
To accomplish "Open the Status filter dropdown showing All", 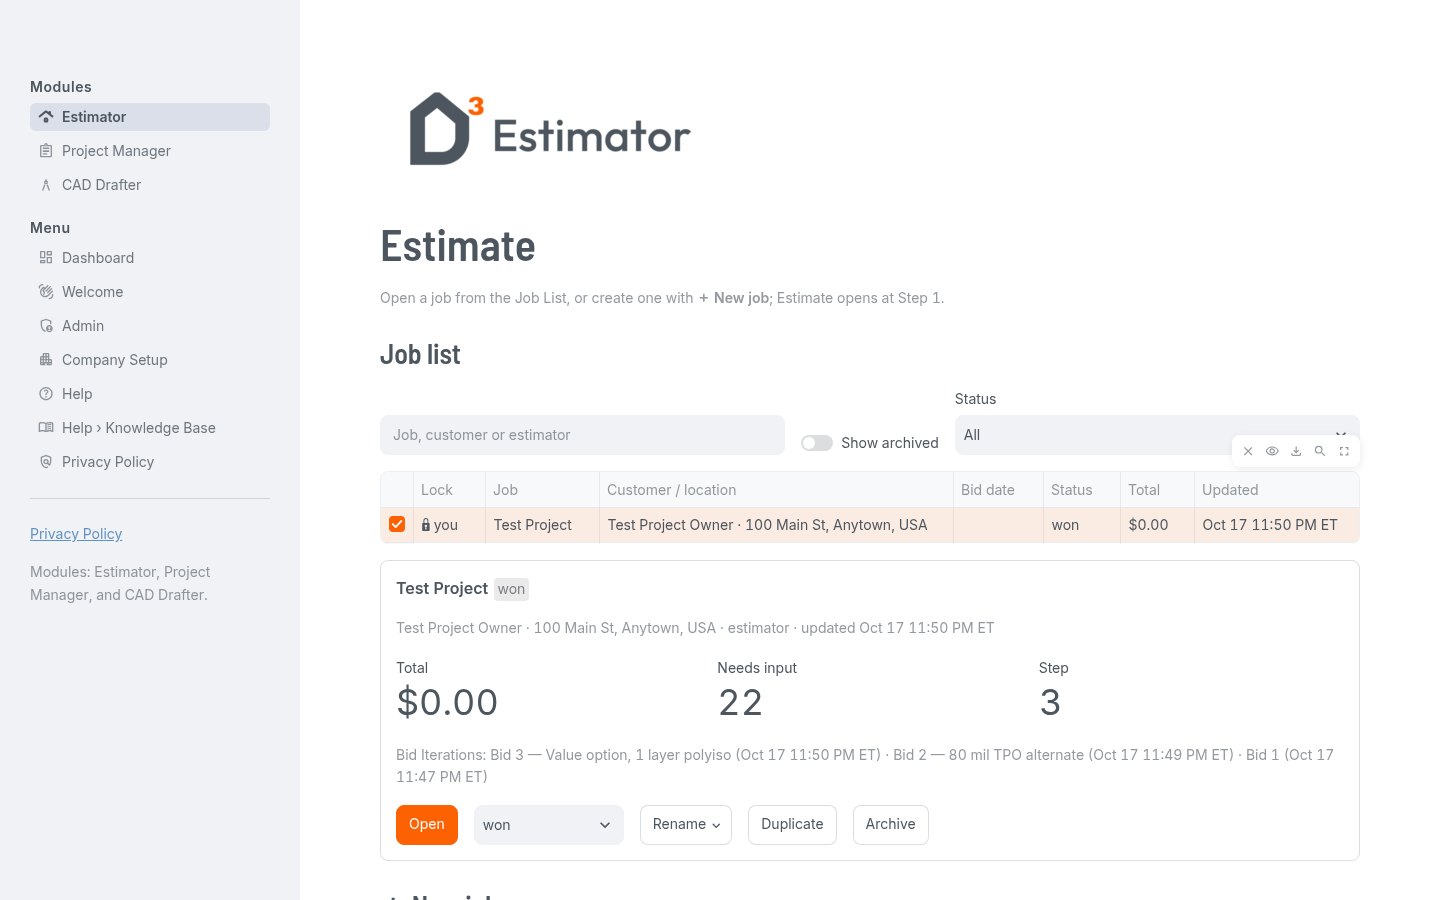I will click(1157, 435).
